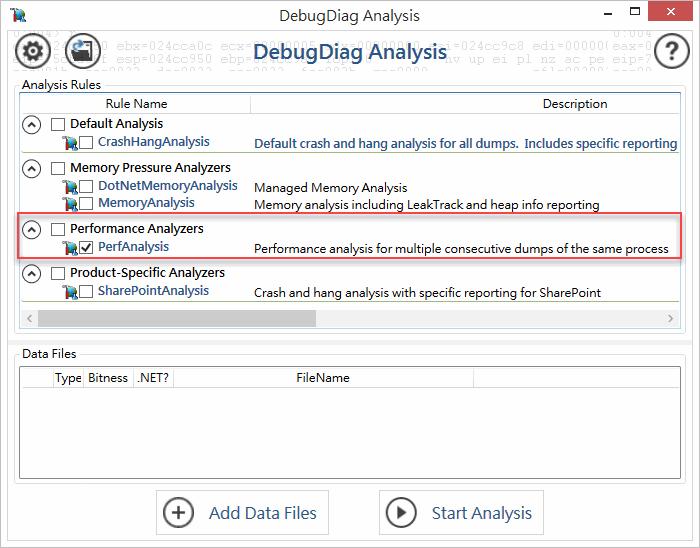
Task: Click the FileName column header
Action: click(322, 378)
